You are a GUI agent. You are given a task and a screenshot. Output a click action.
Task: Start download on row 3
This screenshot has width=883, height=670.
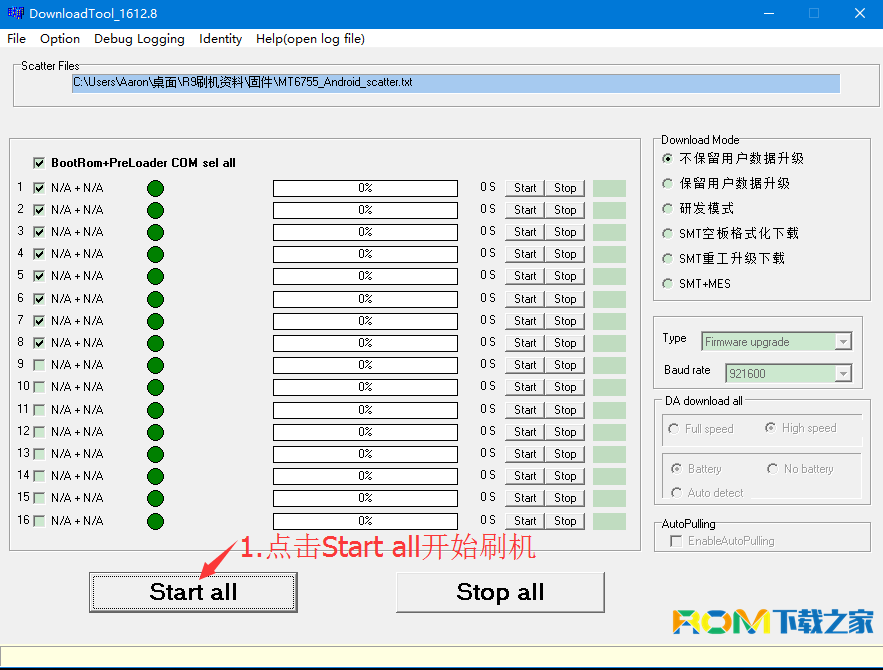pyautogui.click(x=525, y=232)
